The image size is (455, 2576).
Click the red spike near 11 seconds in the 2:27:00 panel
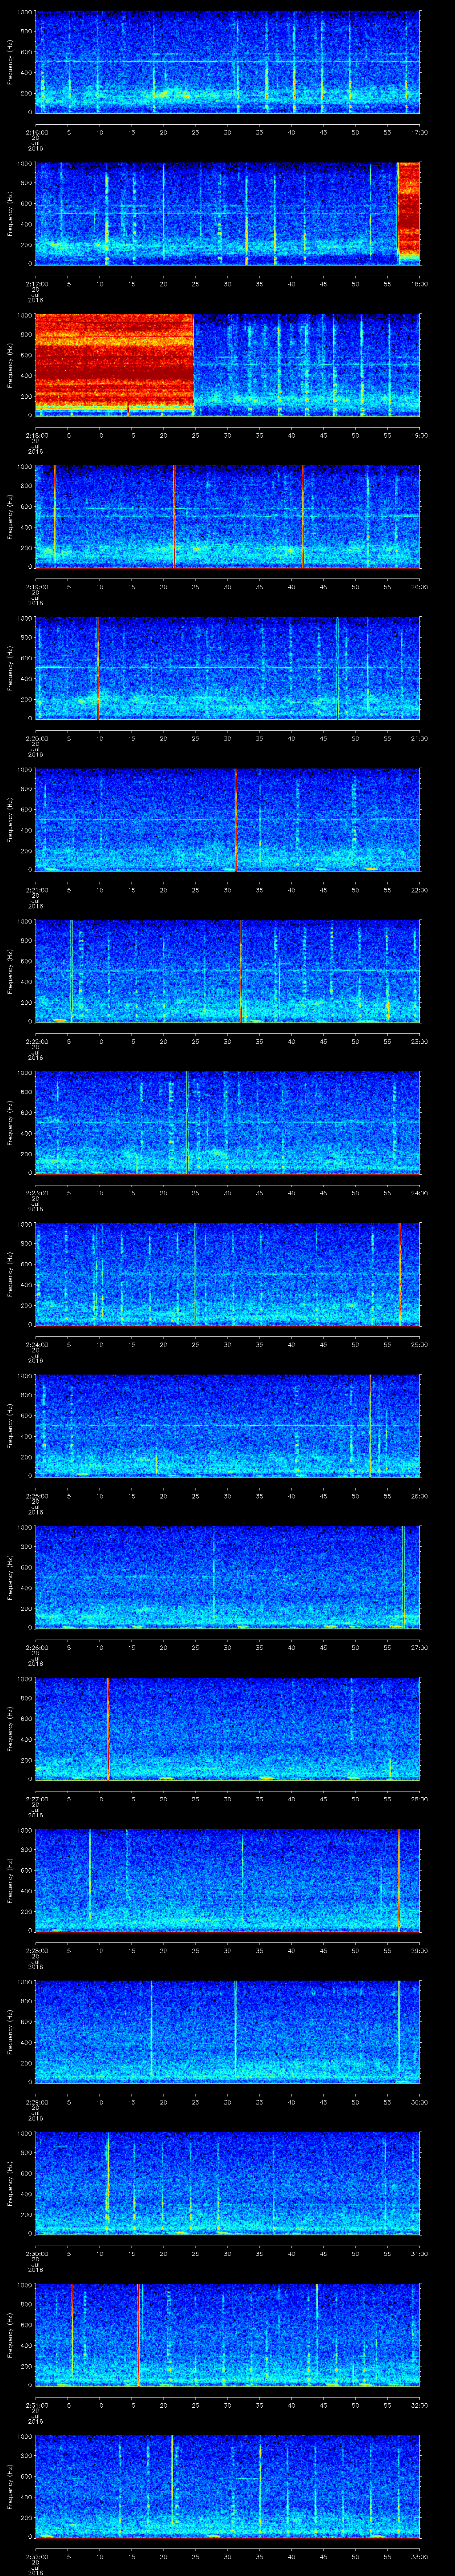point(108,1729)
